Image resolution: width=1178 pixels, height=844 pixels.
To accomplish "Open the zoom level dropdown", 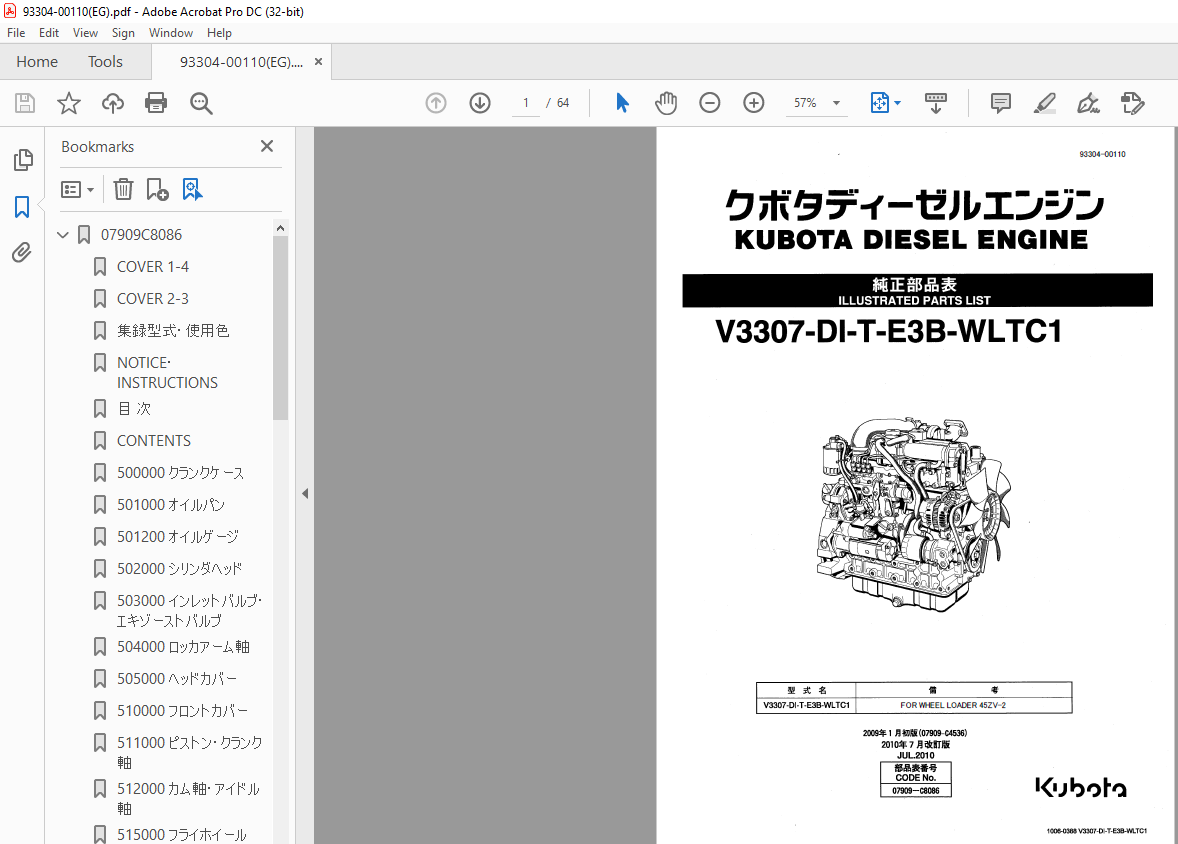I will coord(836,103).
